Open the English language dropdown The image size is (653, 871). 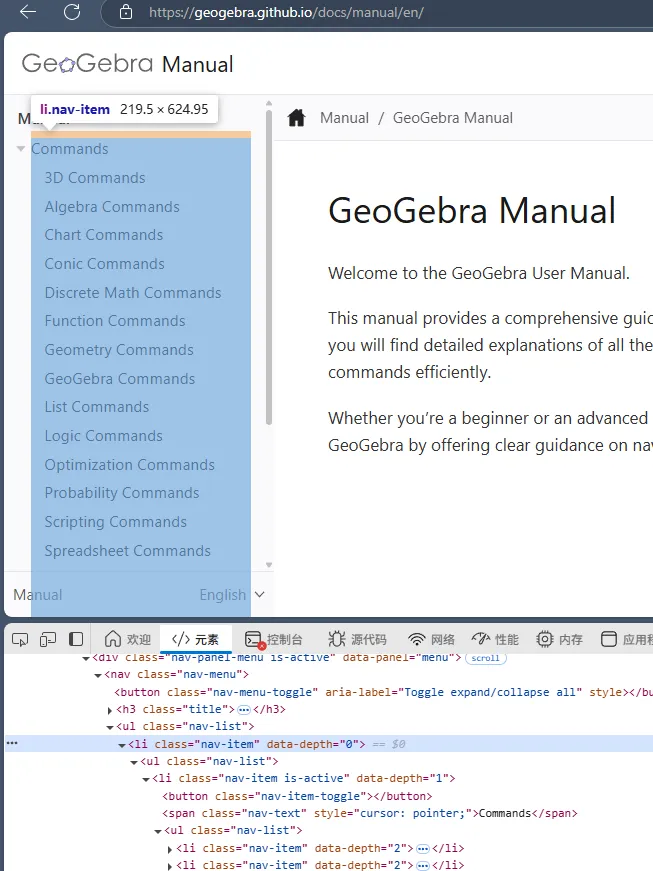[232, 595]
